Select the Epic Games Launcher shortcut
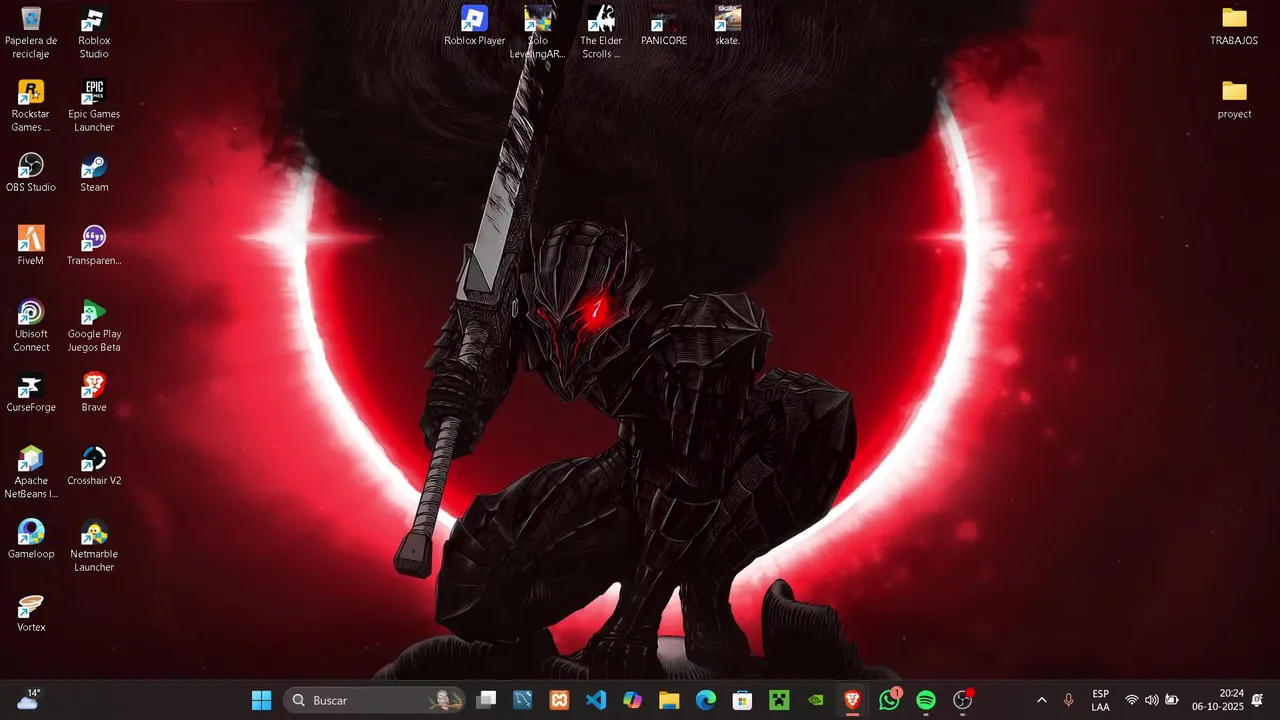This screenshot has height=720, width=1280. coord(94,105)
